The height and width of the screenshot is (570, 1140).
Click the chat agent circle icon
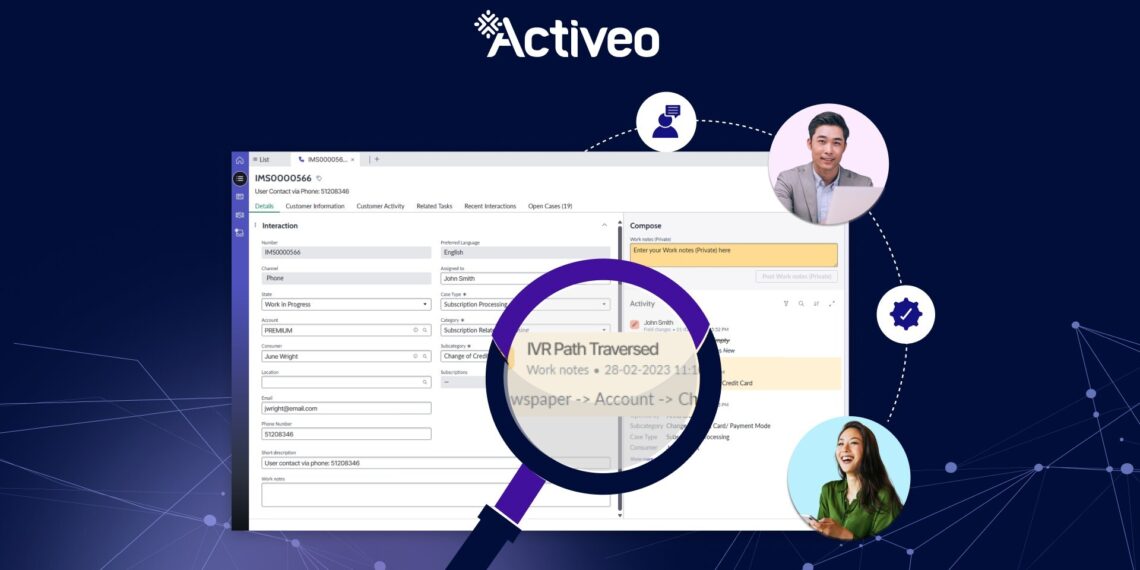(x=666, y=121)
